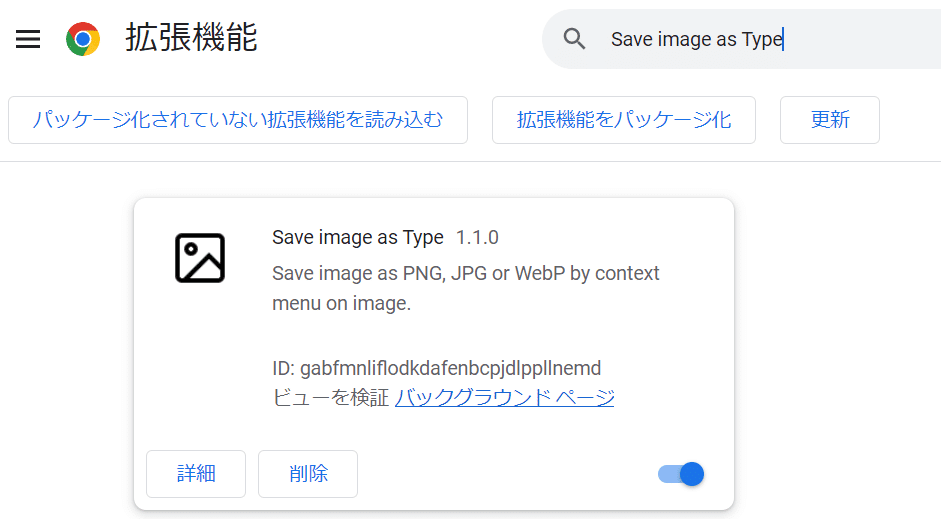Screen dimensions: 941x519
Task: Click パッケージ化されていない拡張機能を読み込む button
Action: 238,120
